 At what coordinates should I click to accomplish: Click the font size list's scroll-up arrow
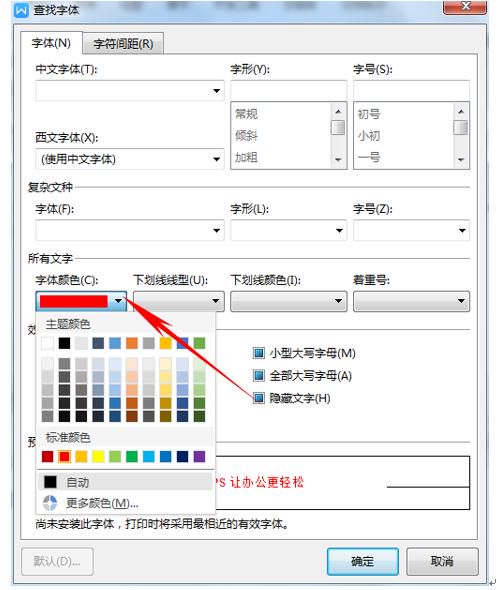(x=461, y=112)
